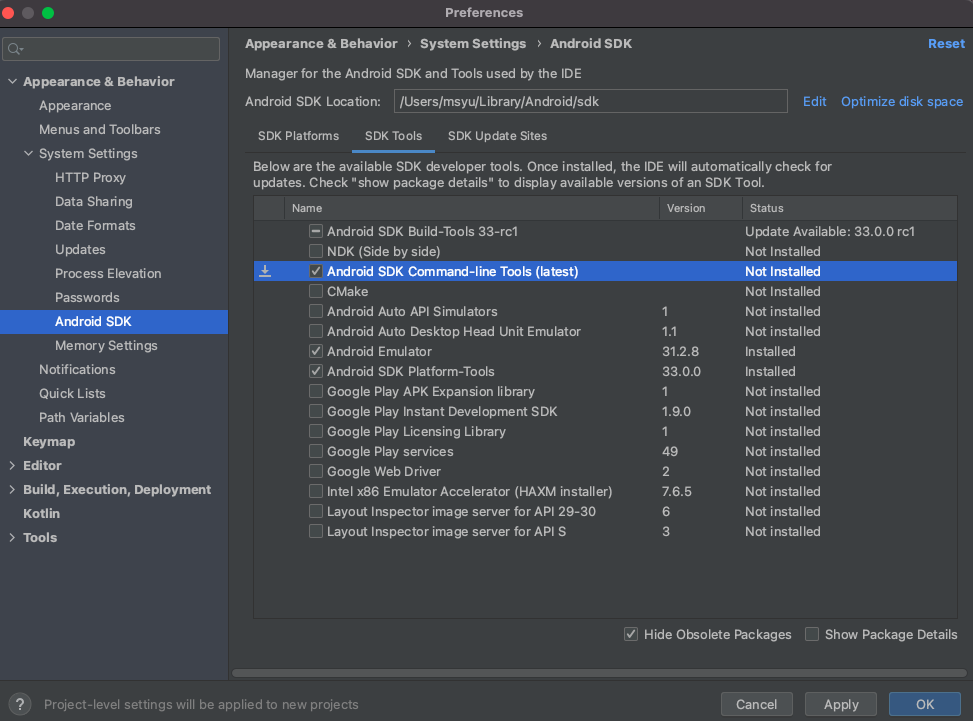The image size is (973, 721).
Task: Click the Android SDK Location field
Action: 590,101
